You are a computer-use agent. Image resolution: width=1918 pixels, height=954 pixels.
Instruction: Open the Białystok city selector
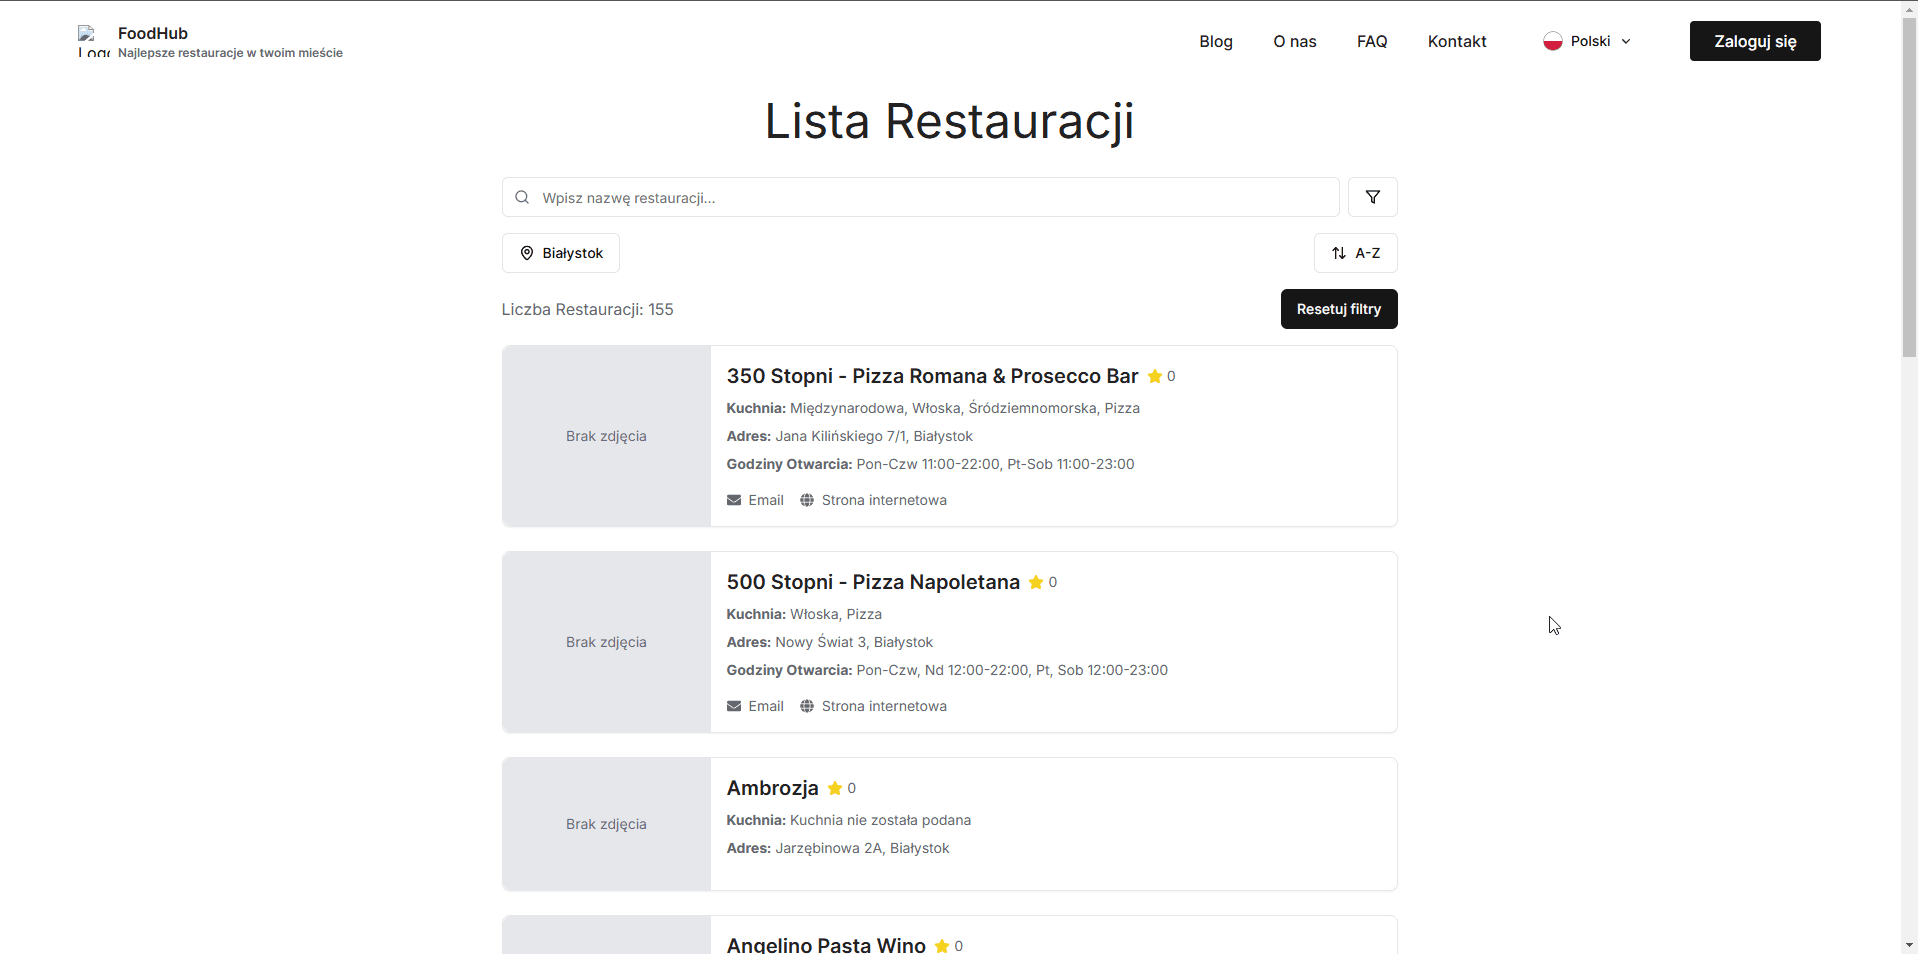(560, 253)
